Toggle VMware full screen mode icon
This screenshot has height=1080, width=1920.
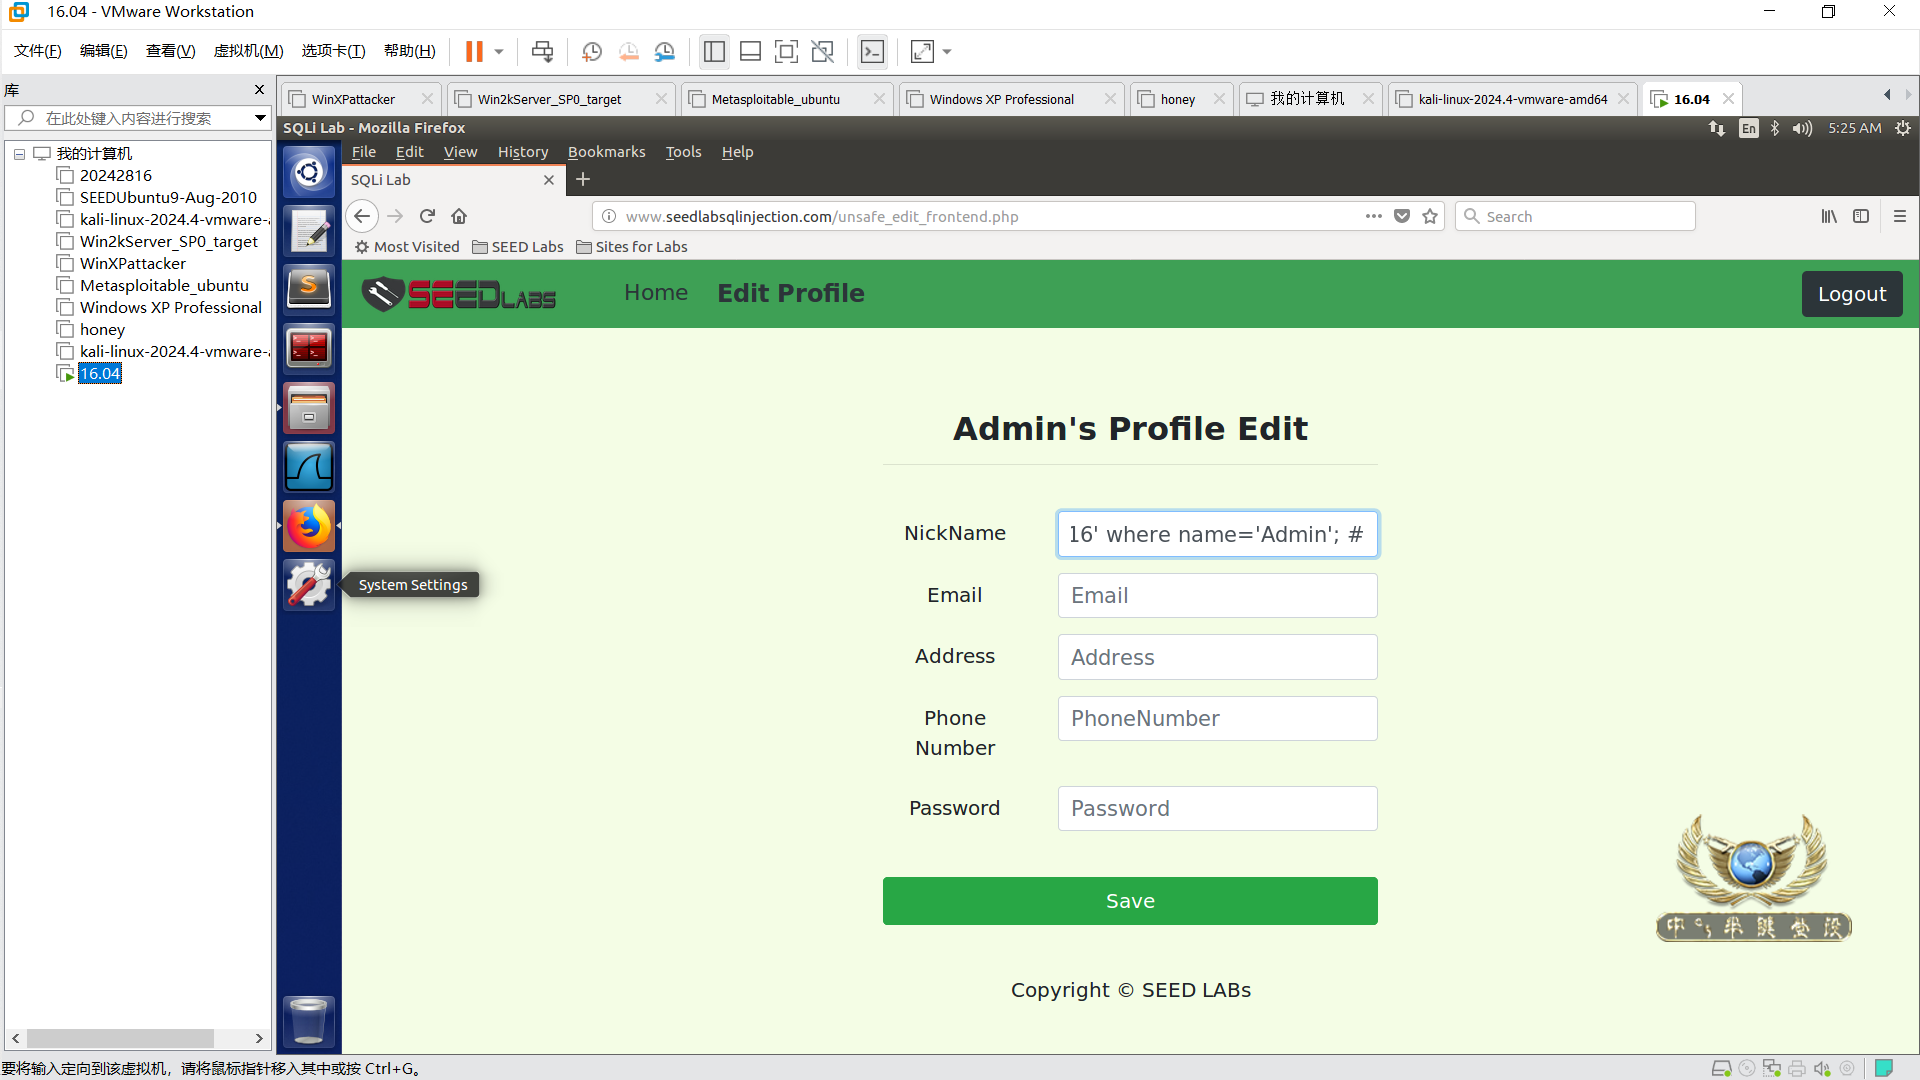(786, 52)
